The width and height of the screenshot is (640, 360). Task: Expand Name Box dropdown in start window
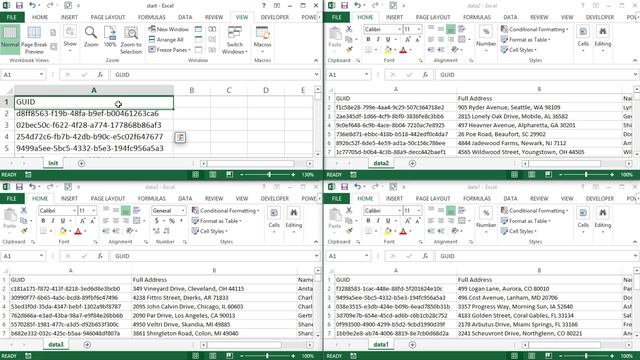[41, 74]
